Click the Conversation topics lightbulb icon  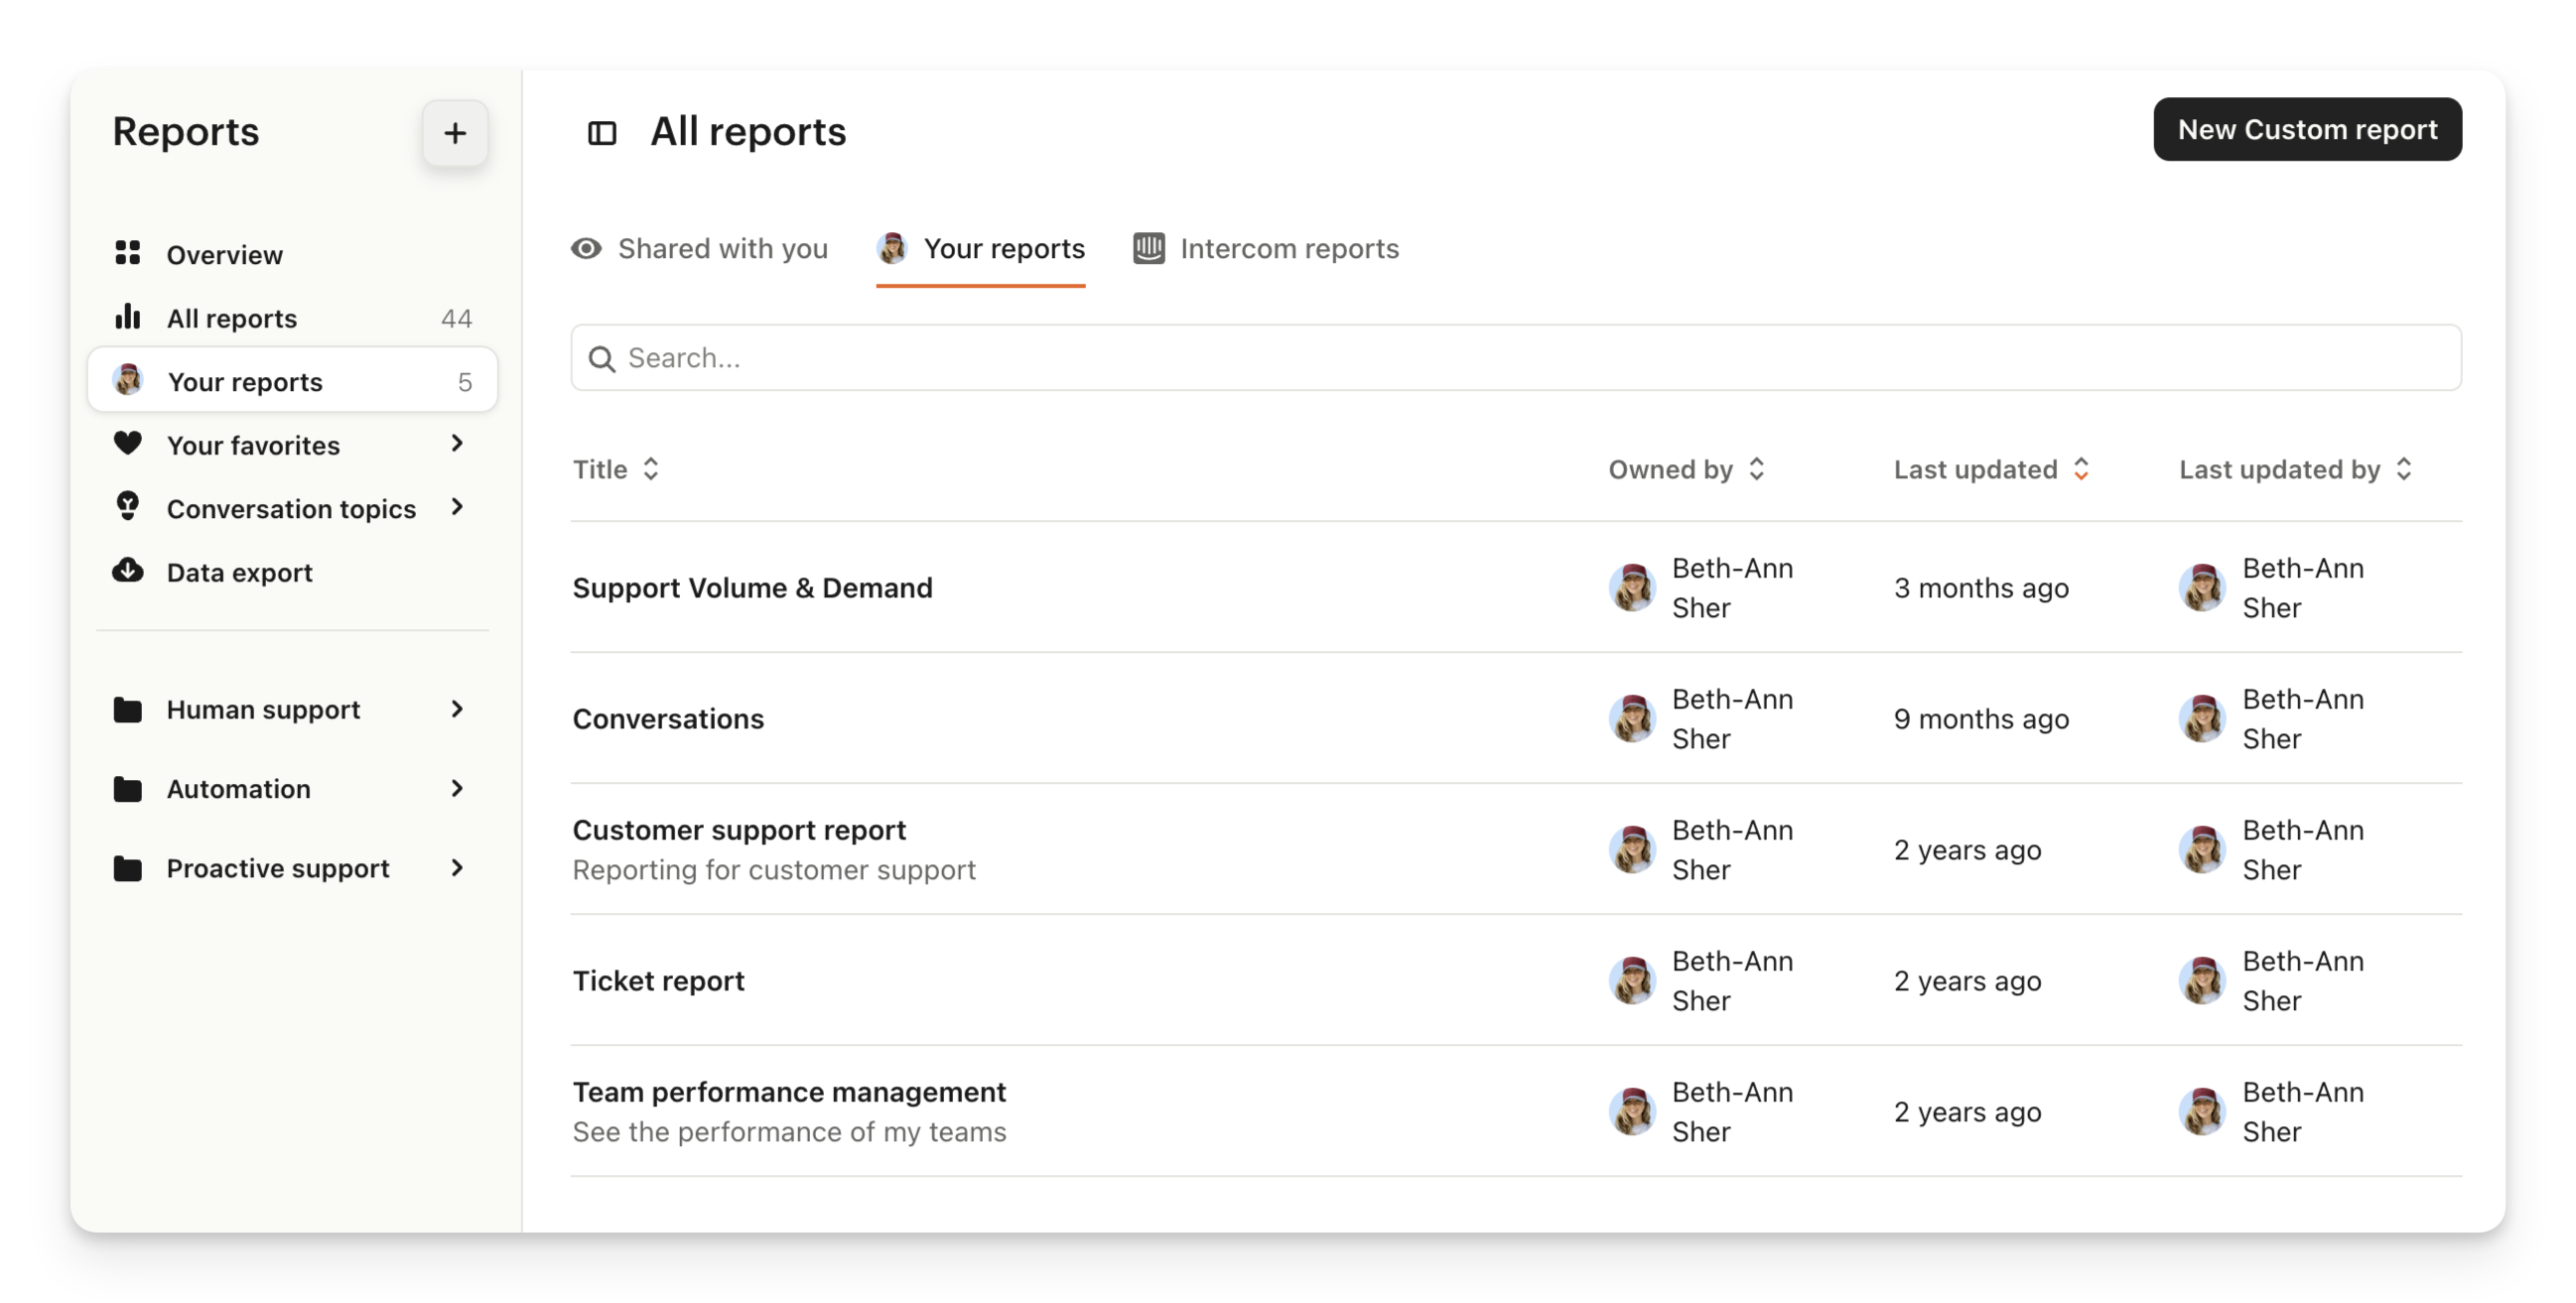128,507
